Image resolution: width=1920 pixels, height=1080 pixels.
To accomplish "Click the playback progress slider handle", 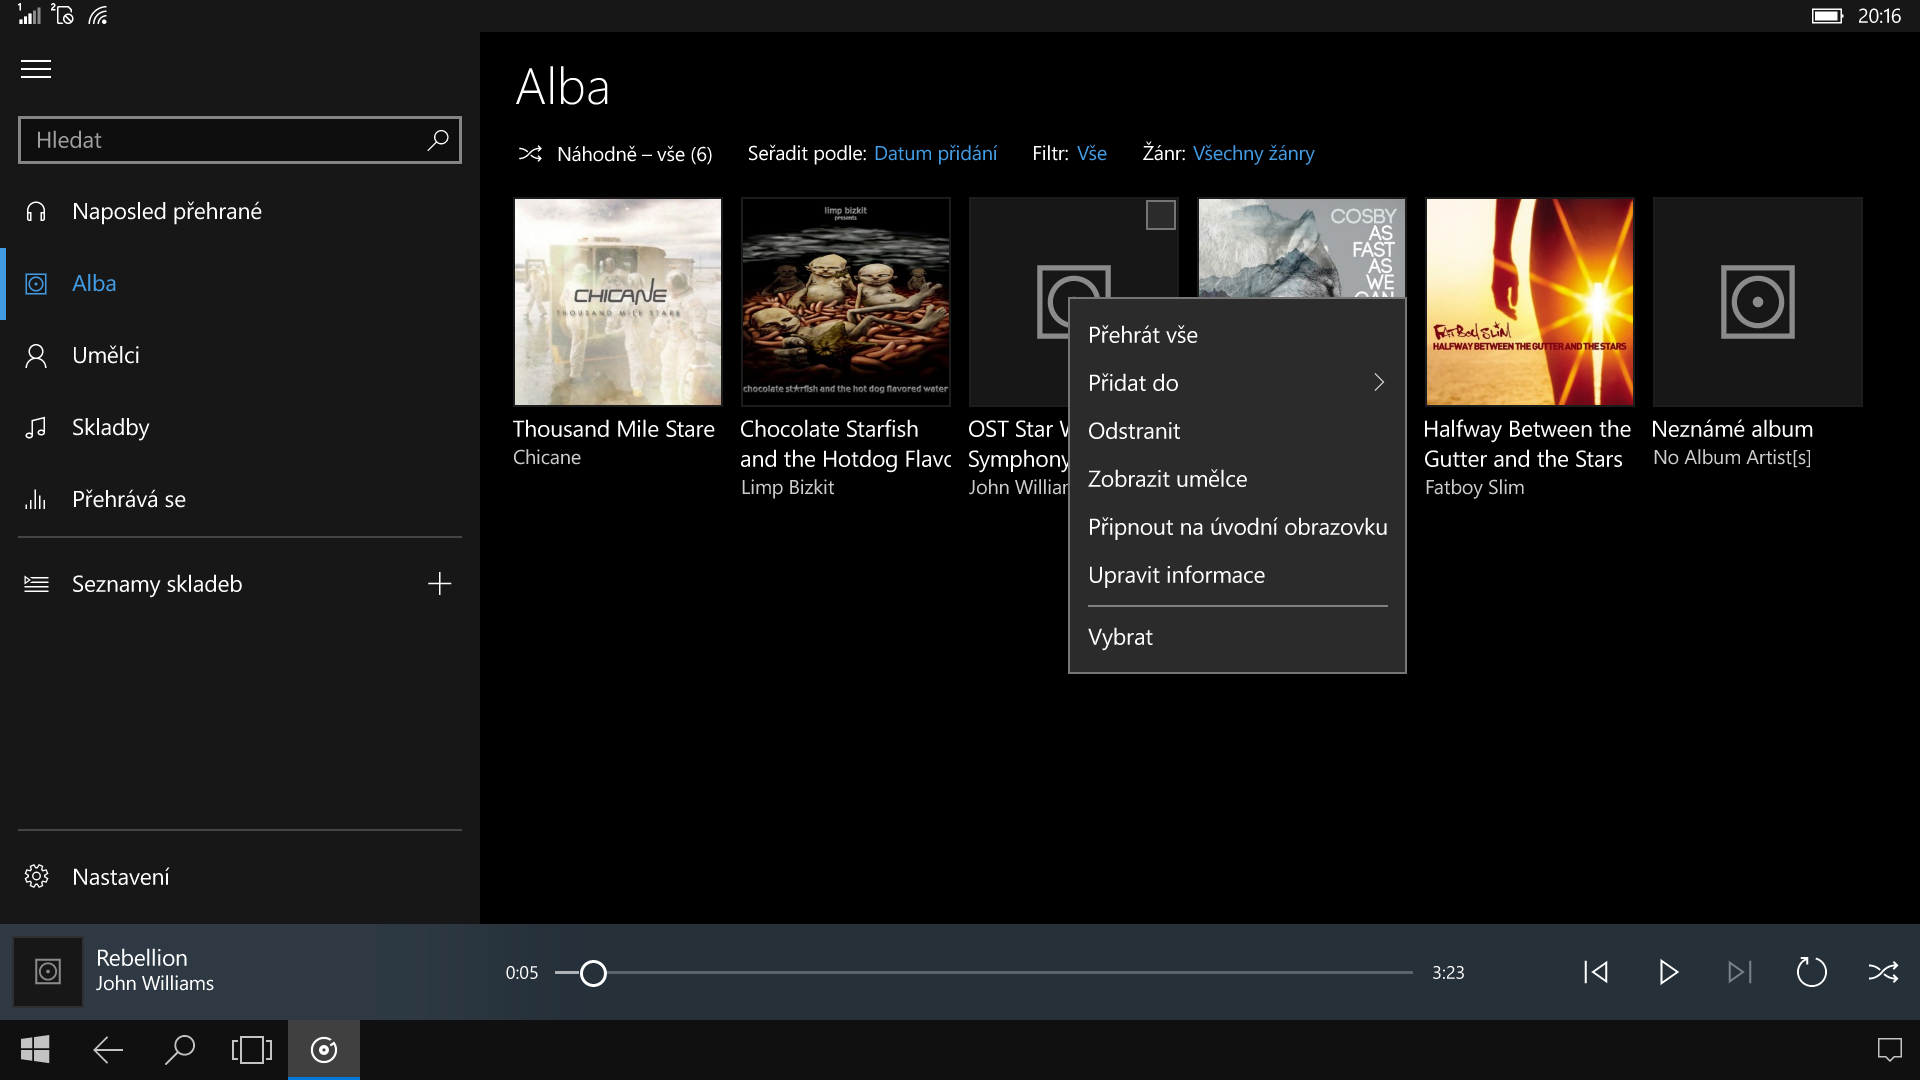I will click(593, 973).
